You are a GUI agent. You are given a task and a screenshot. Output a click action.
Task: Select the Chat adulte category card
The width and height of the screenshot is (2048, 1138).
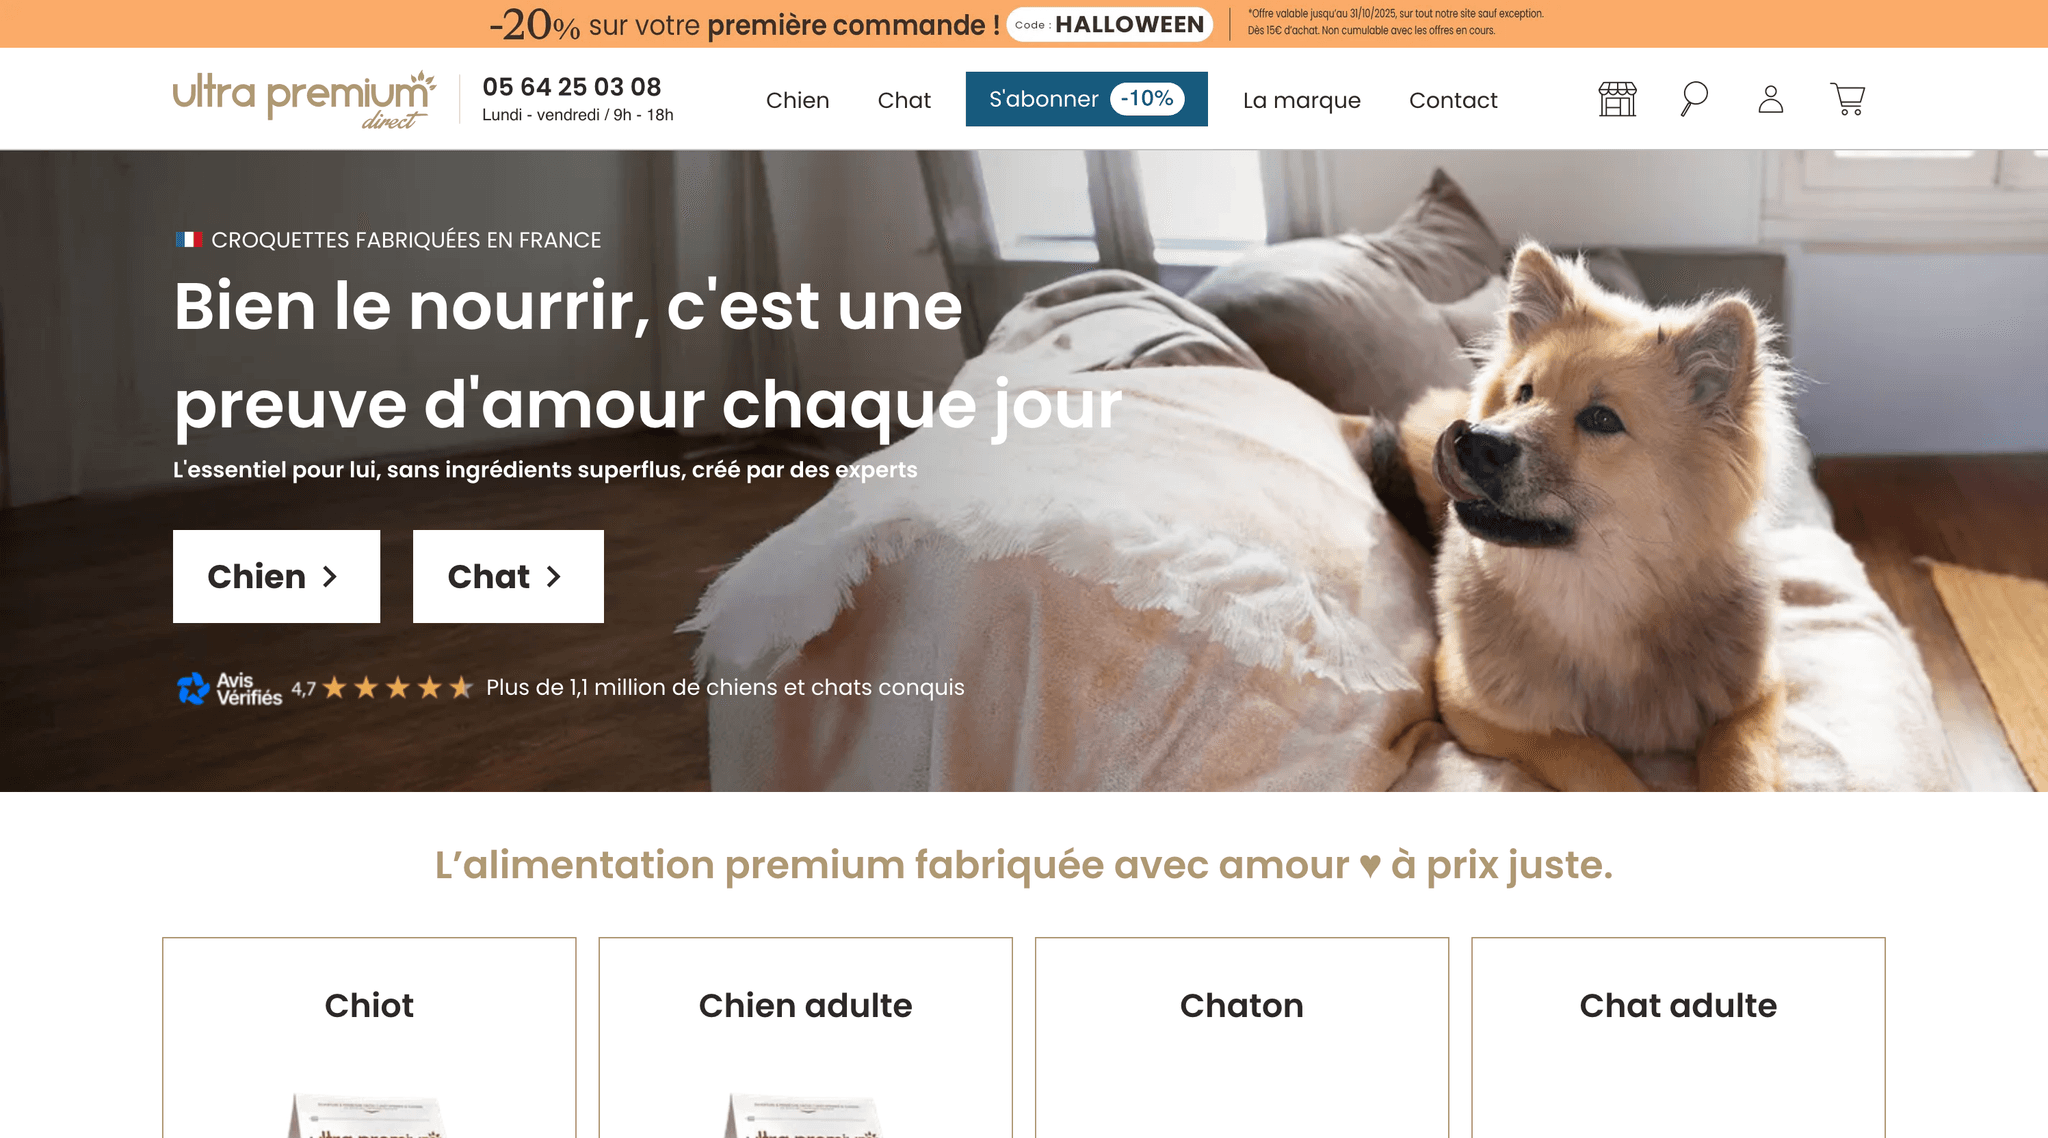coord(1678,1037)
